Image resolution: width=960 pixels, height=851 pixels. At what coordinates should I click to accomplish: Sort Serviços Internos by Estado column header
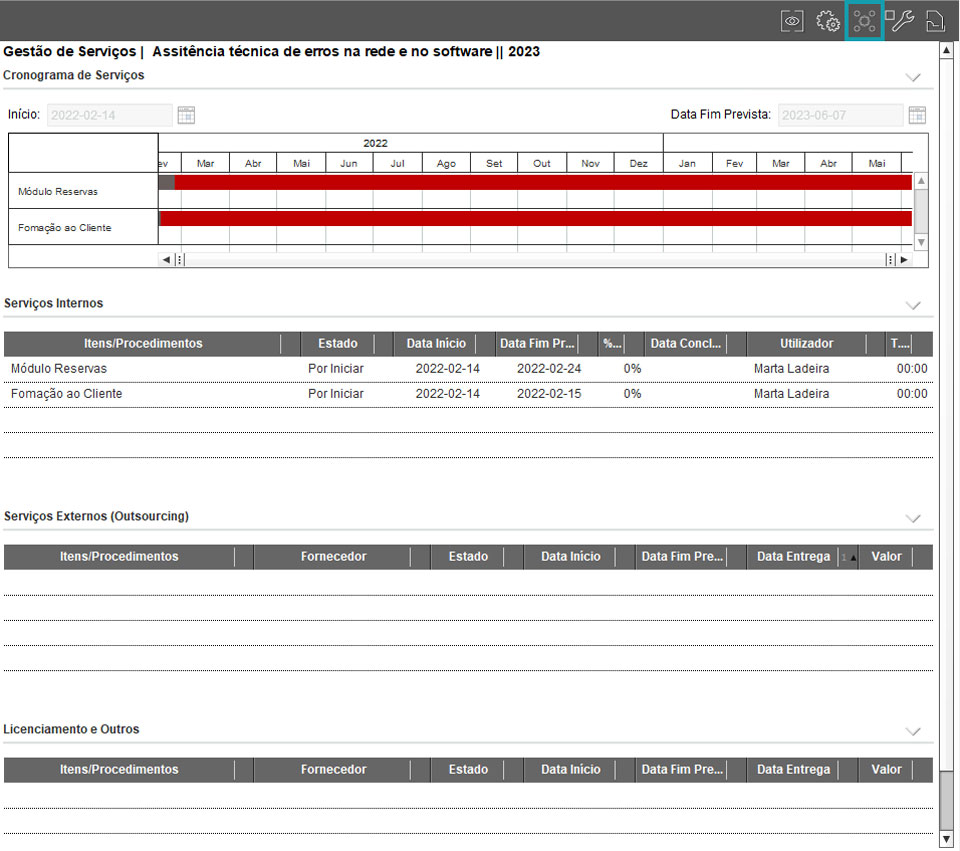click(x=338, y=344)
